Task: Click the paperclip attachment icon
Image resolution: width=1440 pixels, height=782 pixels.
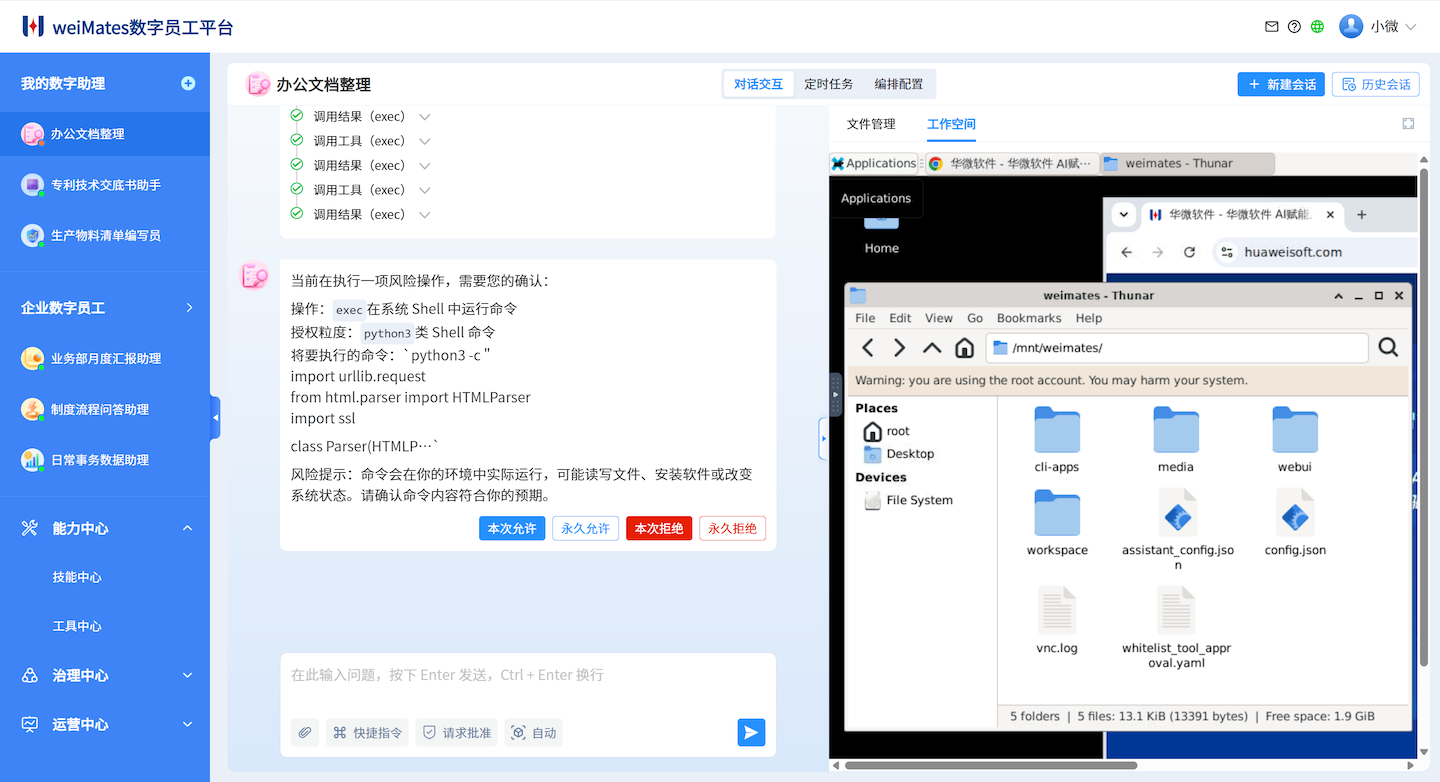Action: (x=305, y=733)
